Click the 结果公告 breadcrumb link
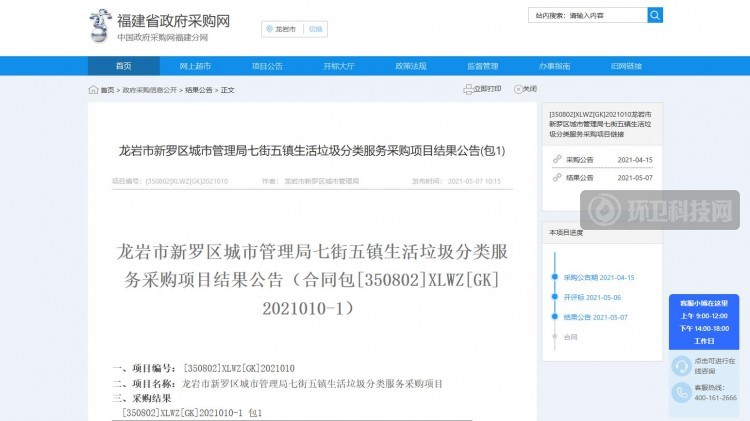 199,90
